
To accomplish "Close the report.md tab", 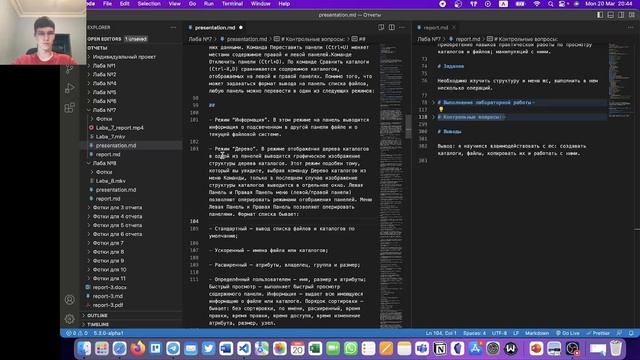I will click(x=453, y=27).
